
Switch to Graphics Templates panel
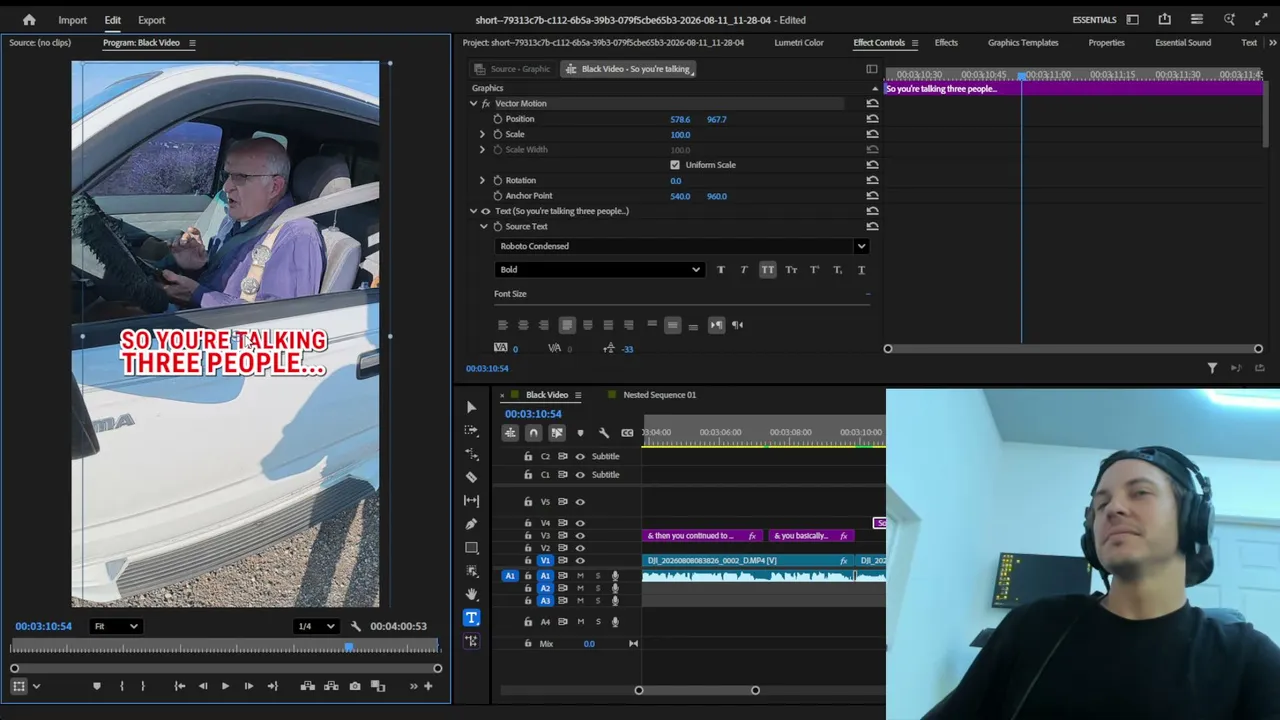(1023, 43)
